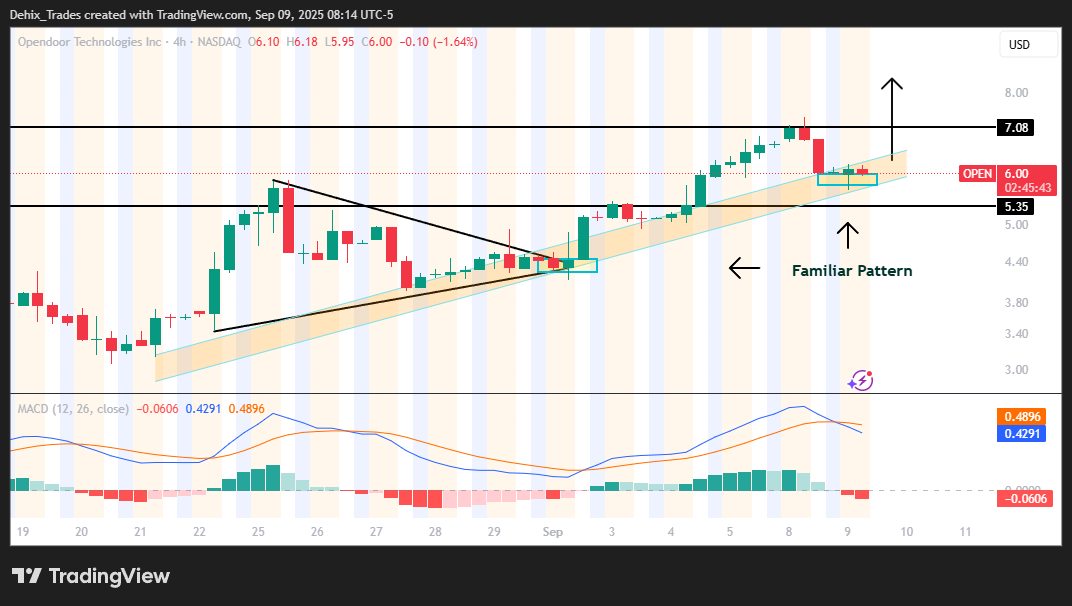This screenshot has height=606, width=1072.
Task: Click date label 22 on the time axis
Action: pos(199,531)
